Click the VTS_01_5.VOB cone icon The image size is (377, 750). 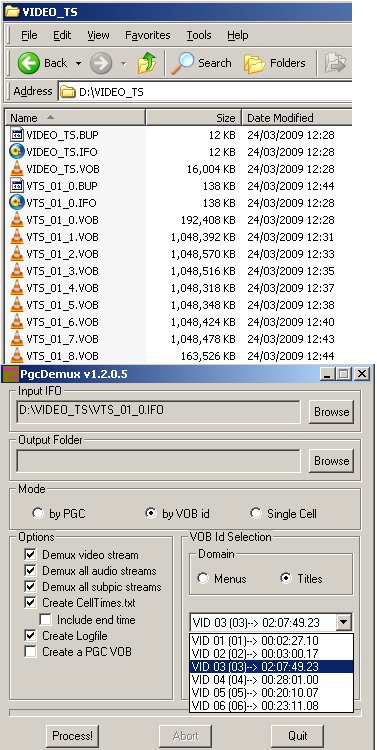click(x=17, y=305)
